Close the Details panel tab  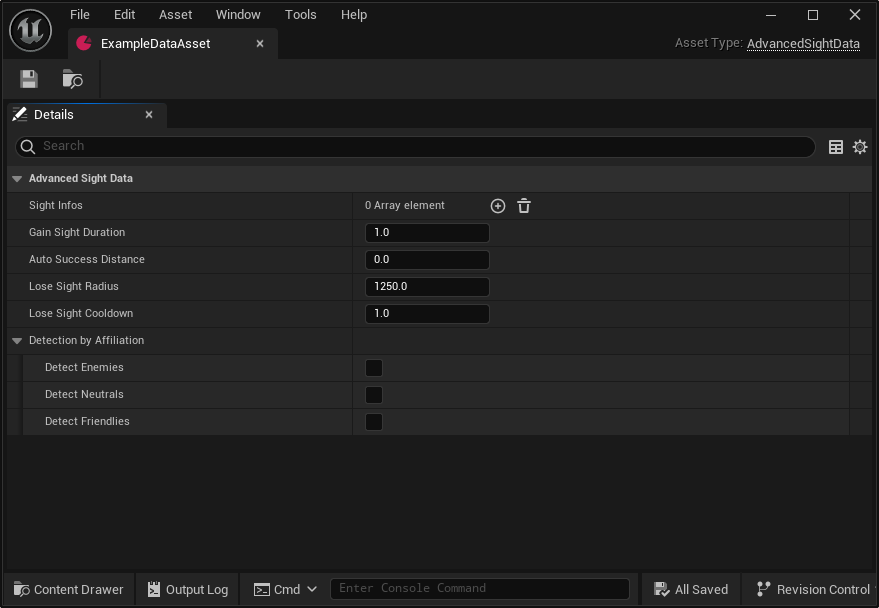(149, 115)
